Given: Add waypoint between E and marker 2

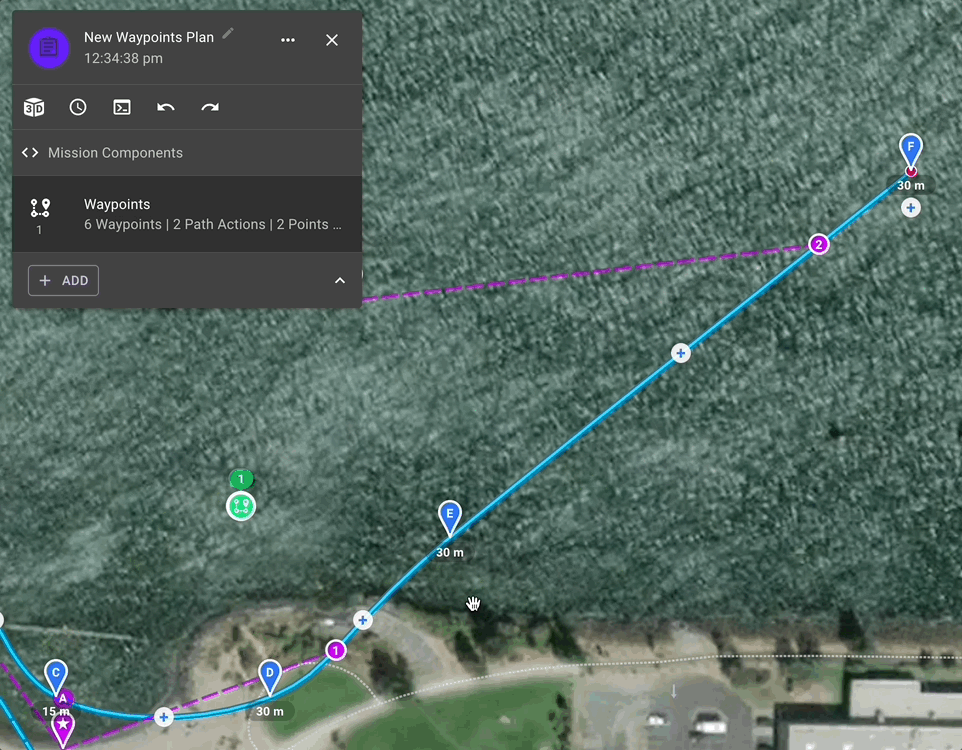Looking at the screenshot, I should click(680, 353).
